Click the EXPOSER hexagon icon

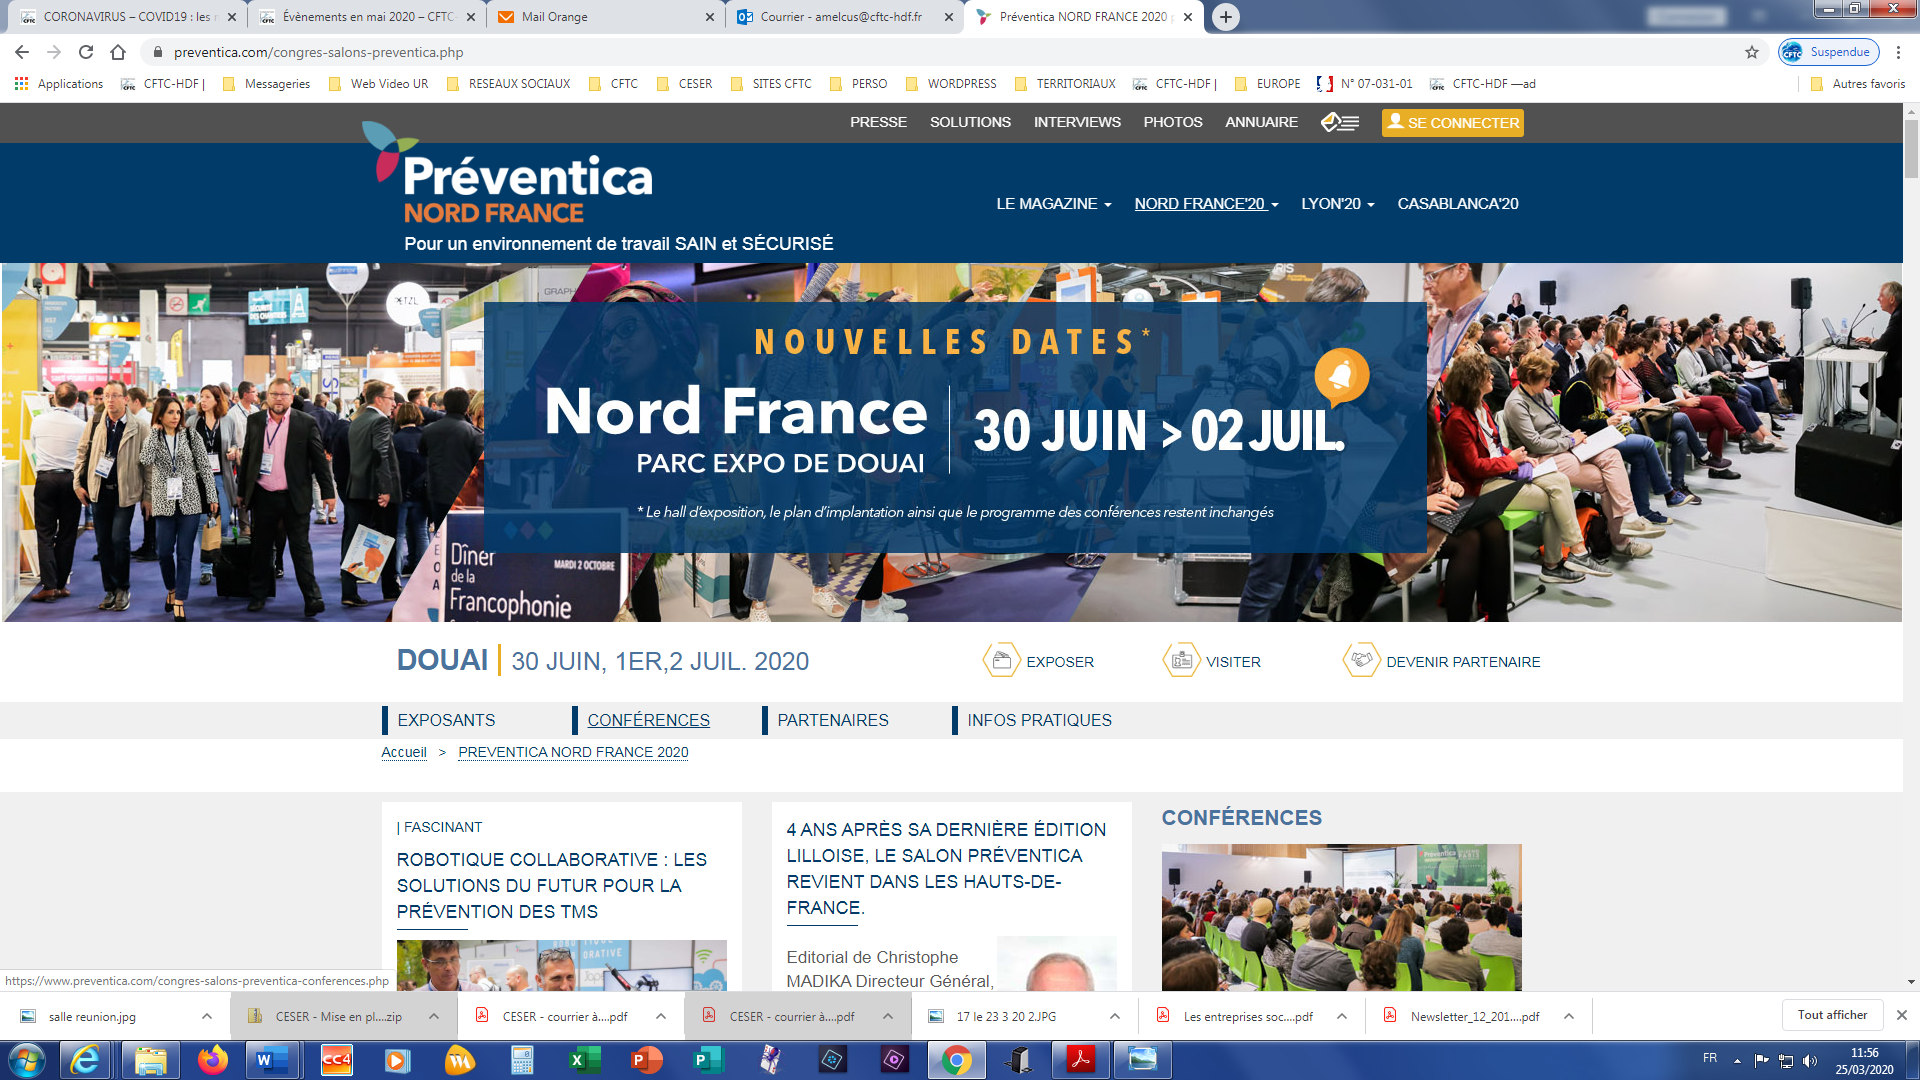(1001, 660)
